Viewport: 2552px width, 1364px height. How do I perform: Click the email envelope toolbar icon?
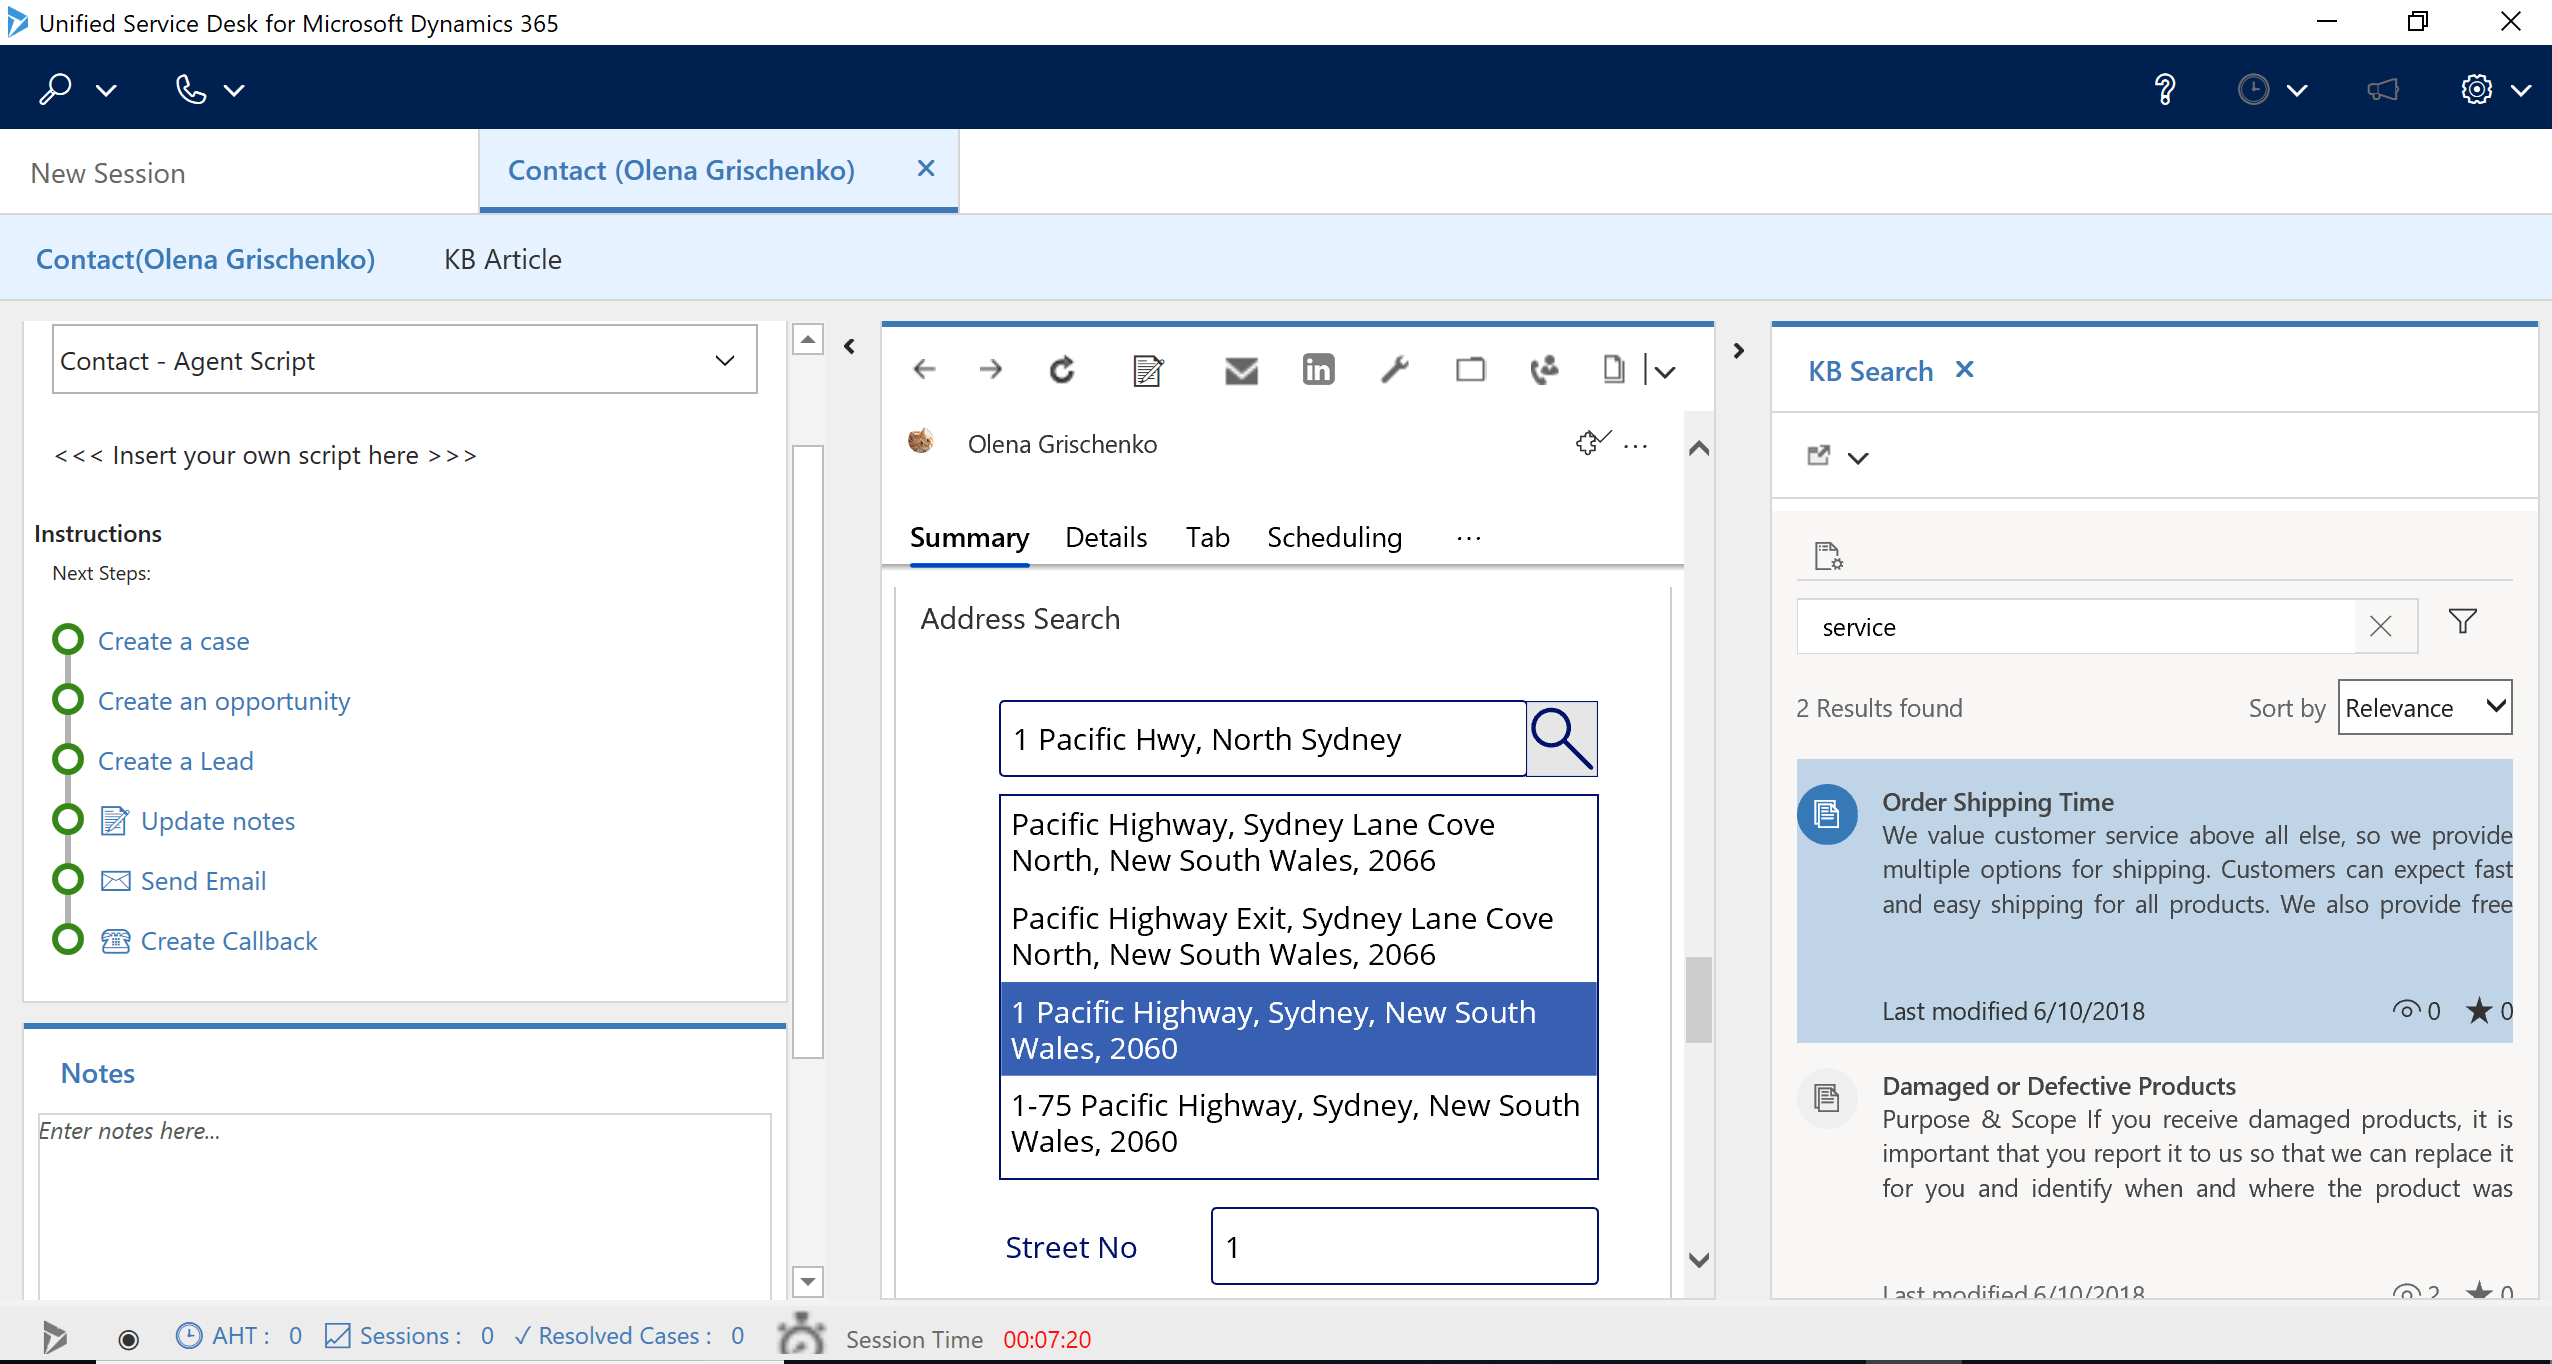coord(1240,370)
